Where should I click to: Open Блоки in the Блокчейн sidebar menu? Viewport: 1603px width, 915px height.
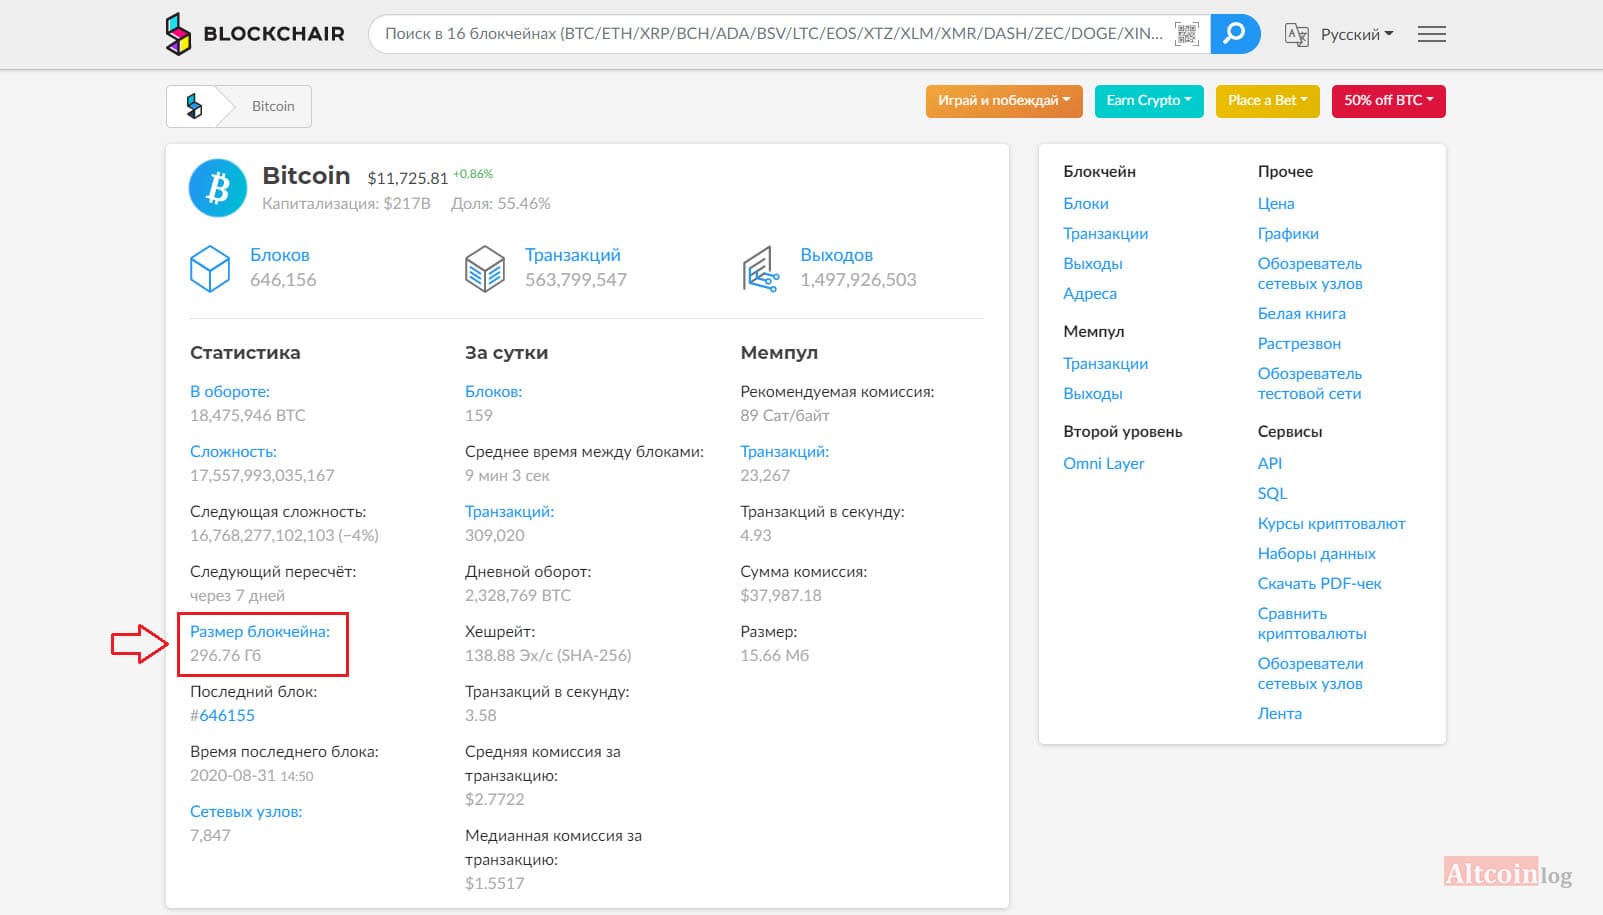click(1086, 204)
